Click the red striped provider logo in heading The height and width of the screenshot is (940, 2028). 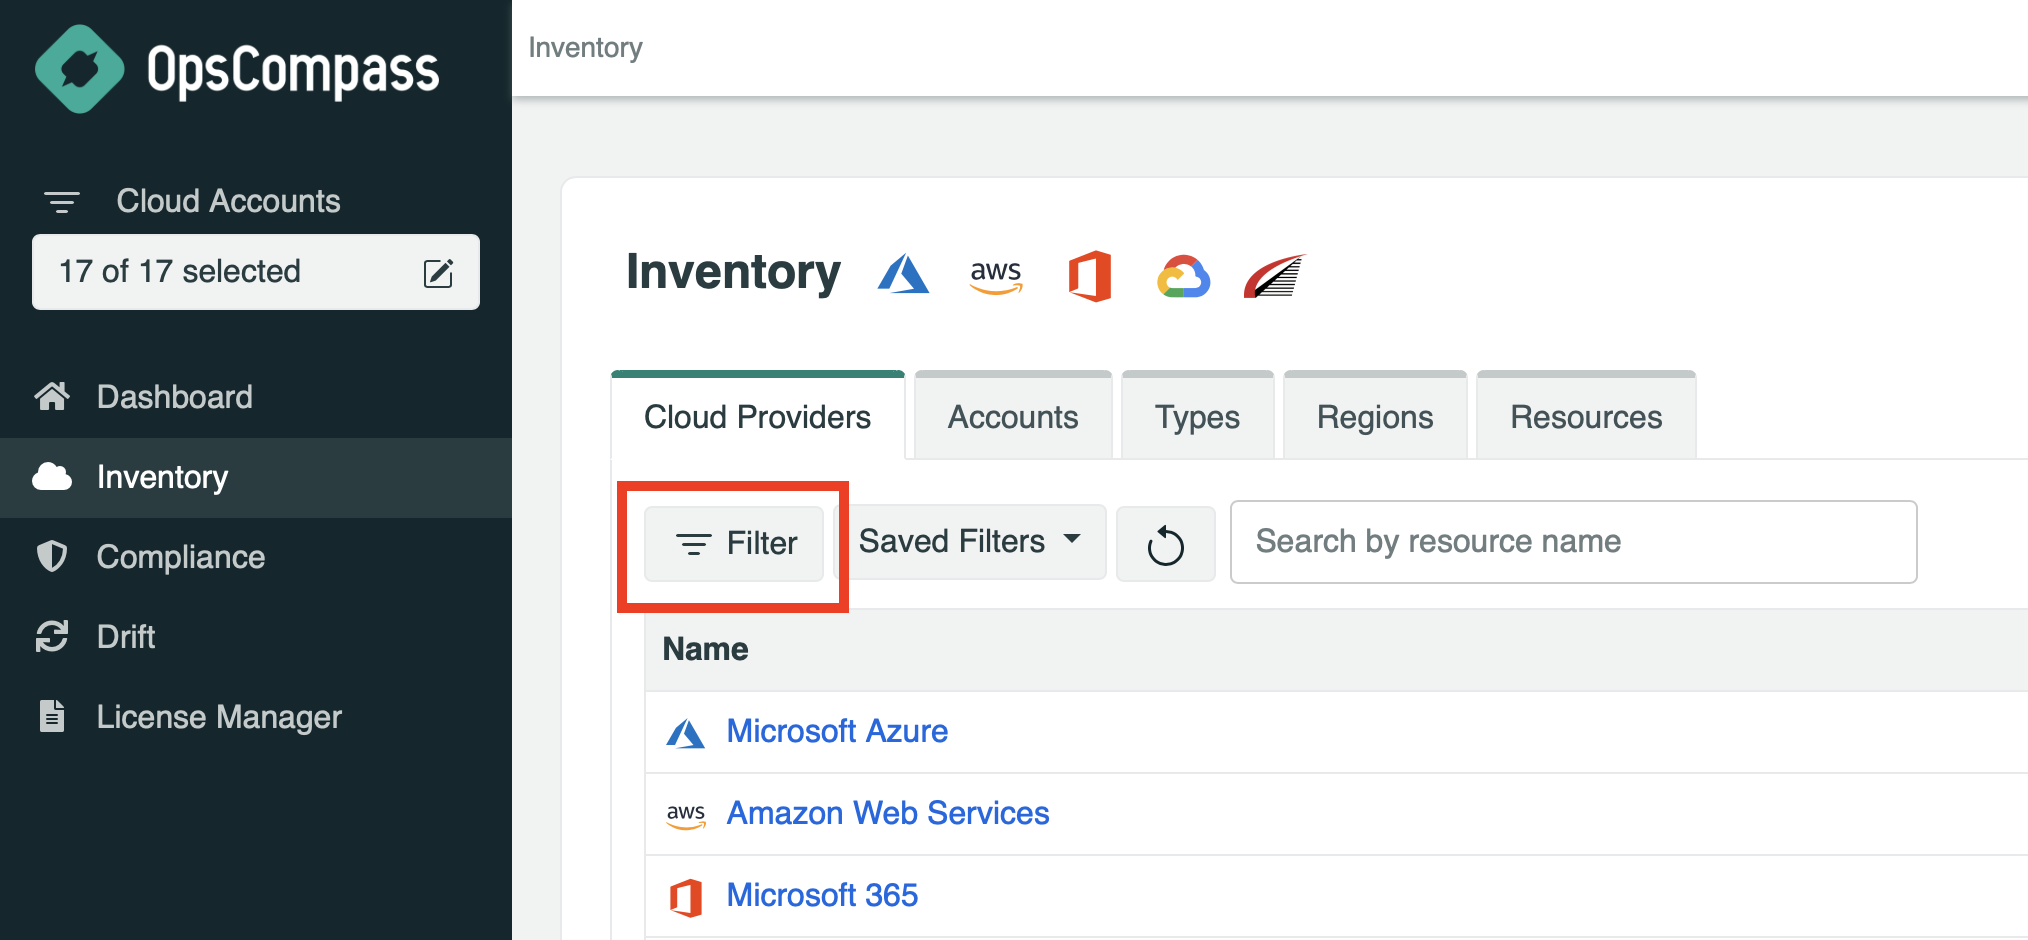point(1275,276)
